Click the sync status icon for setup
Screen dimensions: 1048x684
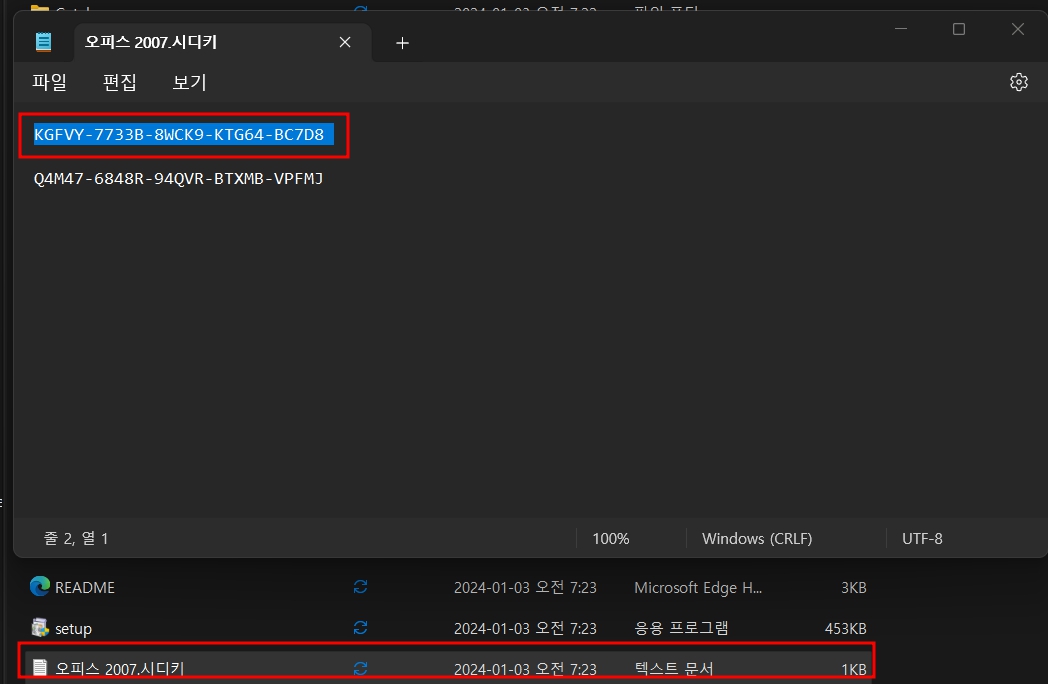coord(360,628)
